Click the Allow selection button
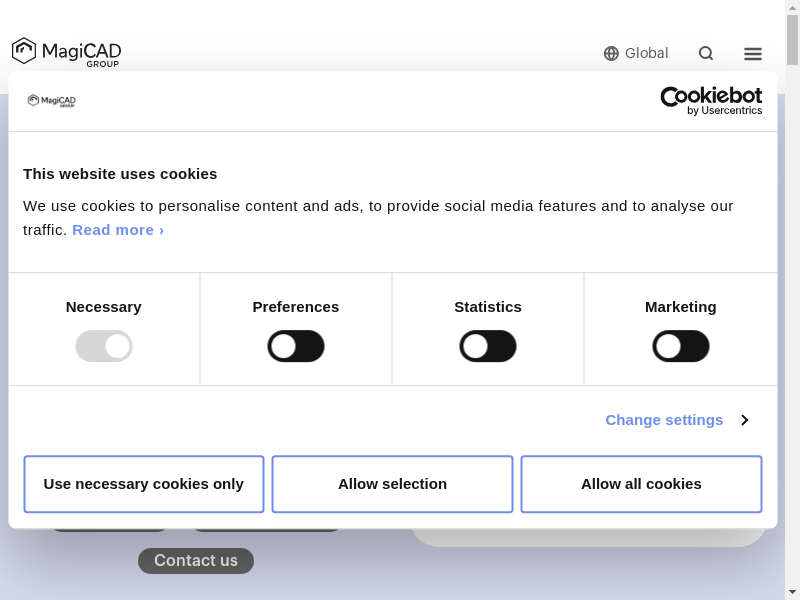 click(x=392, y=484)
